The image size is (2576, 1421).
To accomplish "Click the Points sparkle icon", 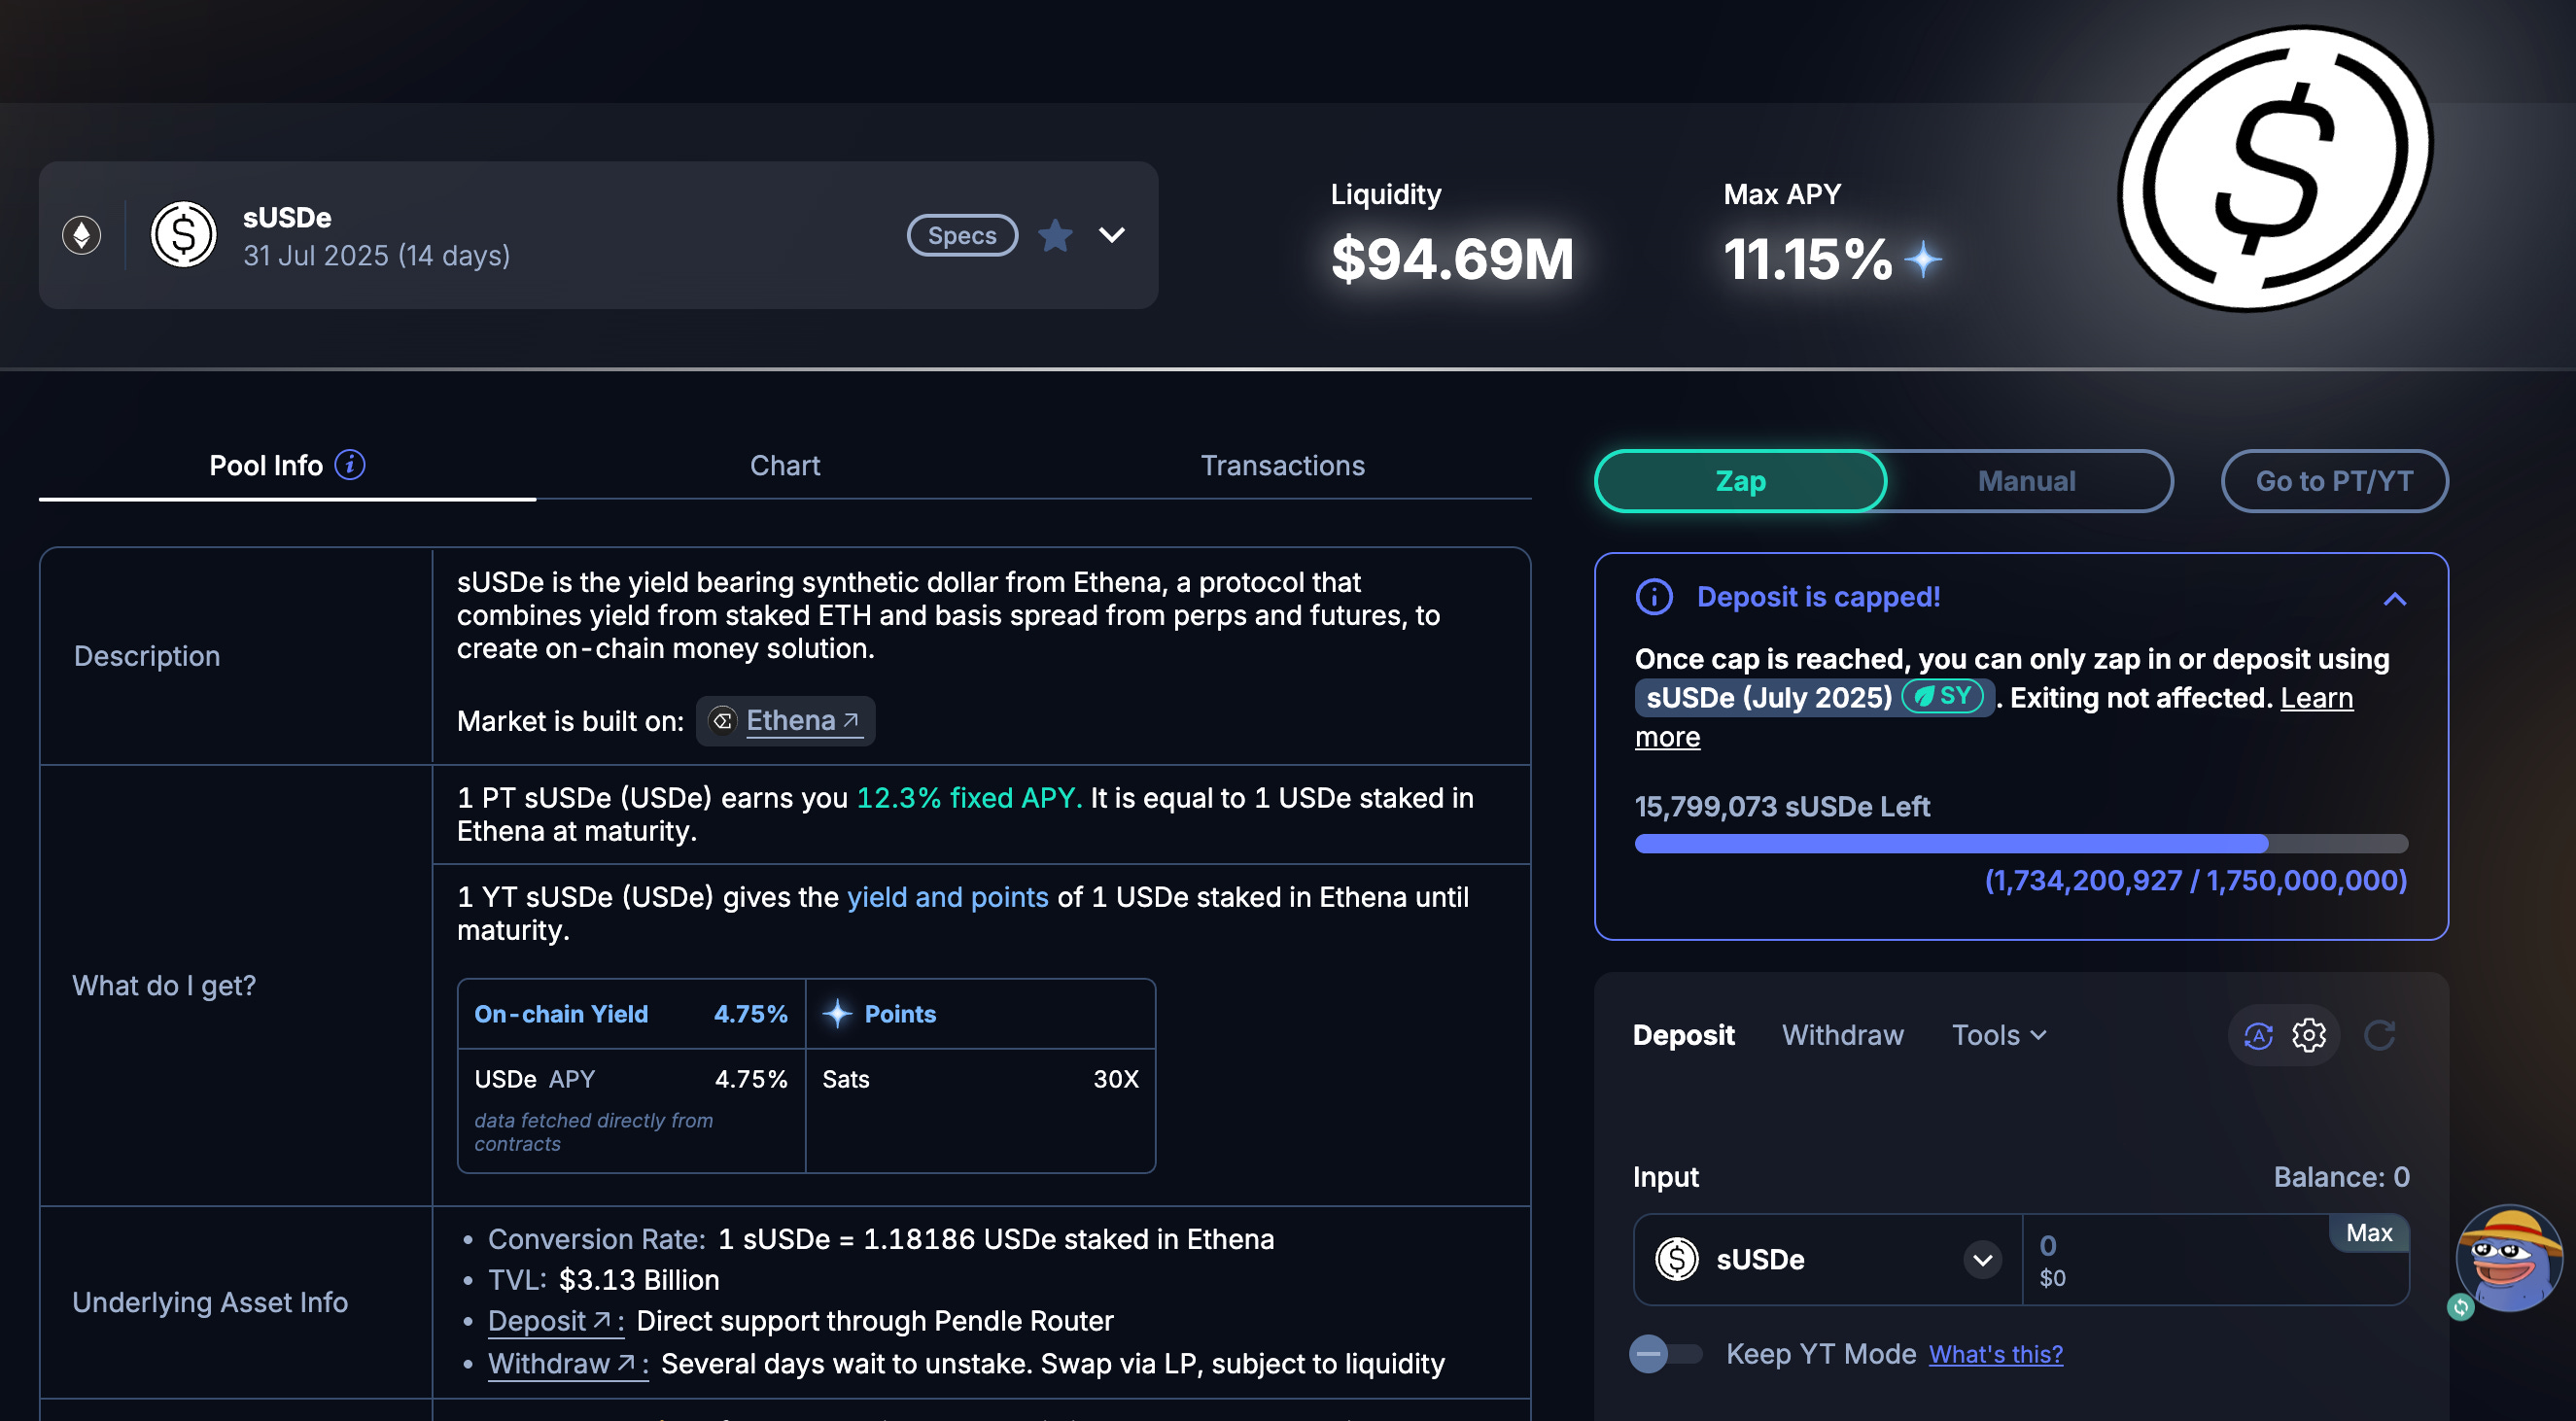I will click(837, 1014).
